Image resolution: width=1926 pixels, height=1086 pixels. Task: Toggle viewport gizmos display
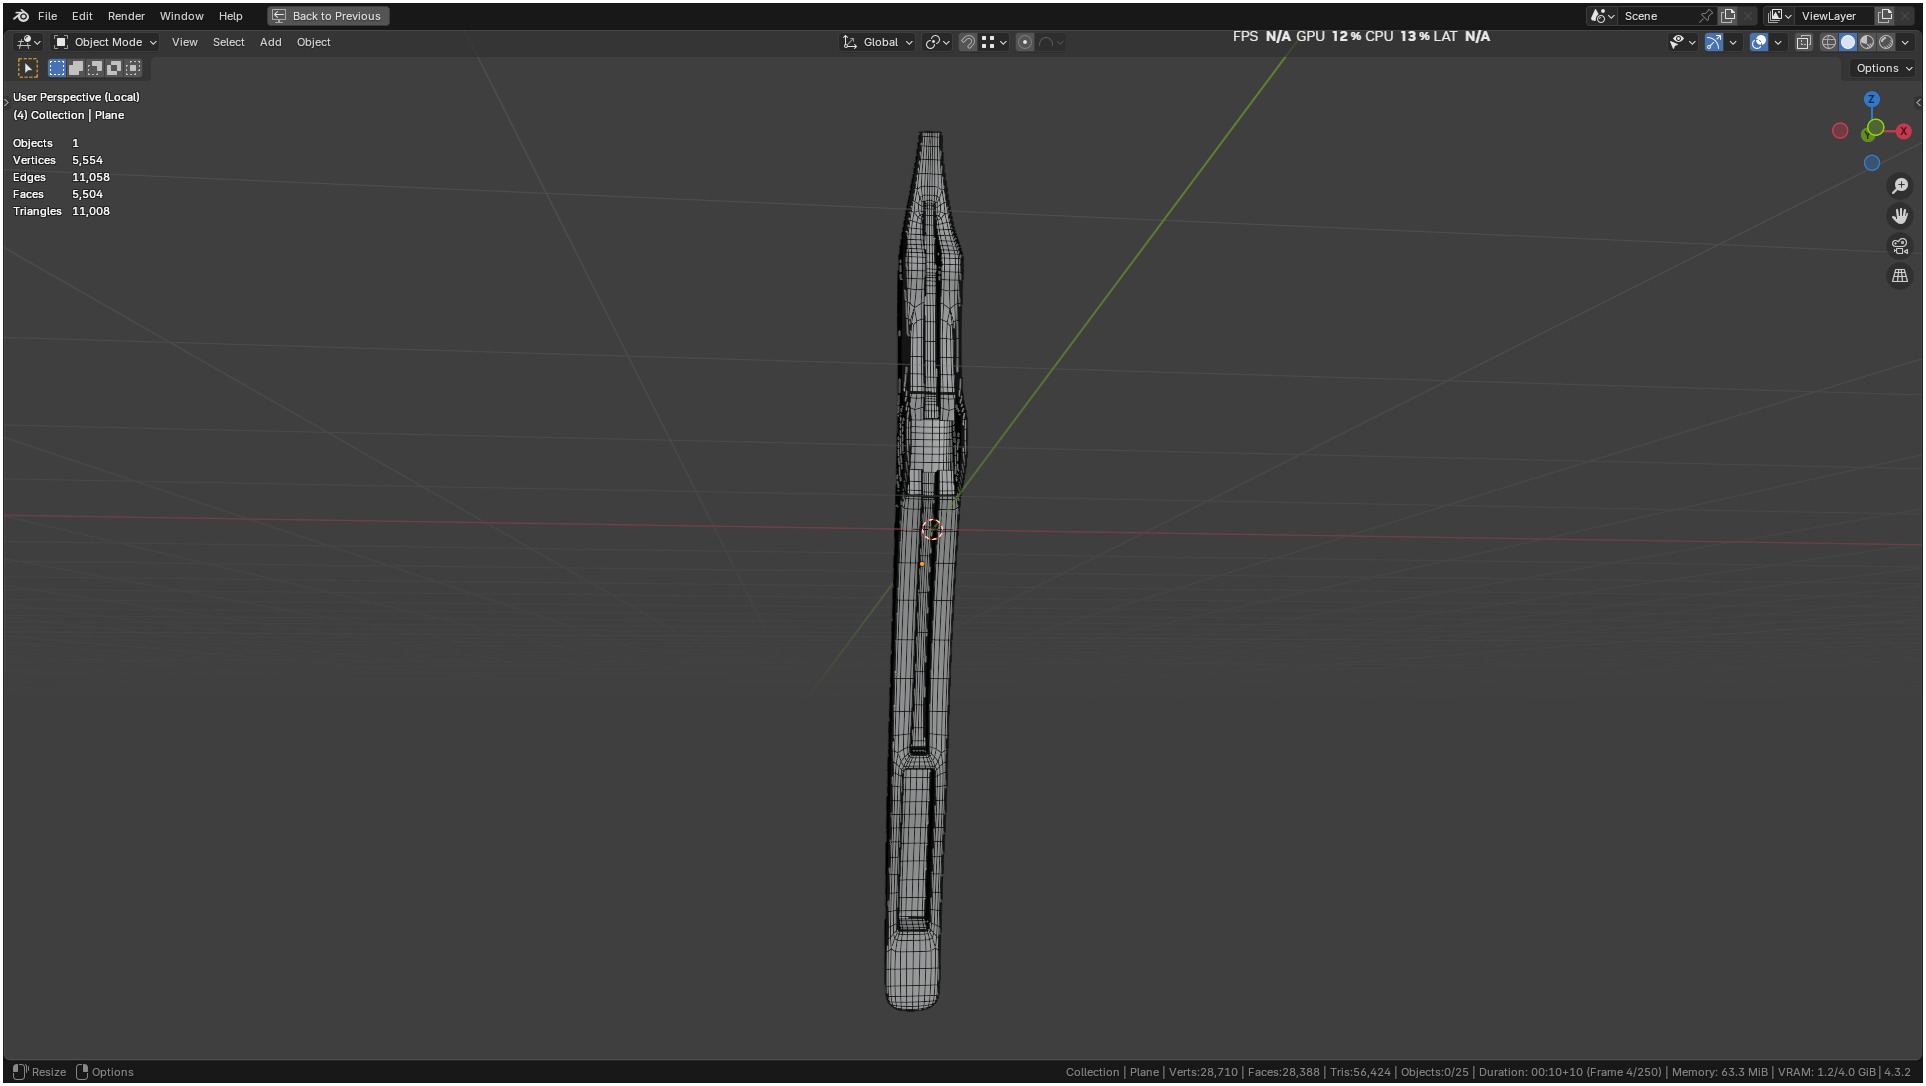point(1714,42)
